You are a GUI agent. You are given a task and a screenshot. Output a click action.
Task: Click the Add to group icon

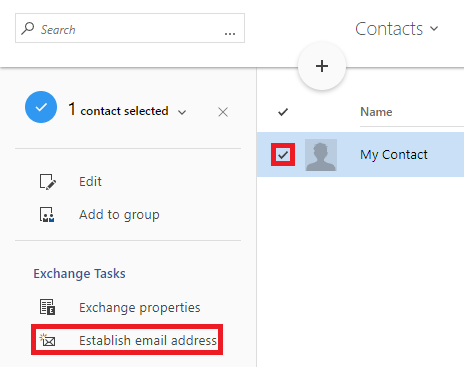[47, 215]
